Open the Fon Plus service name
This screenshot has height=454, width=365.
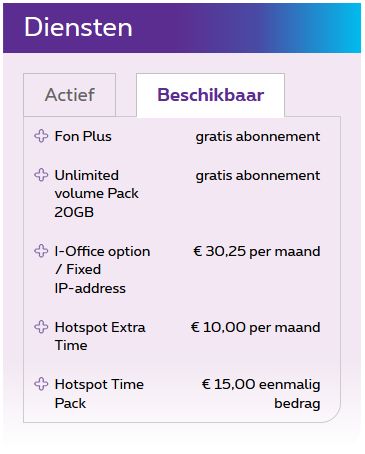[x=83, y=136]
